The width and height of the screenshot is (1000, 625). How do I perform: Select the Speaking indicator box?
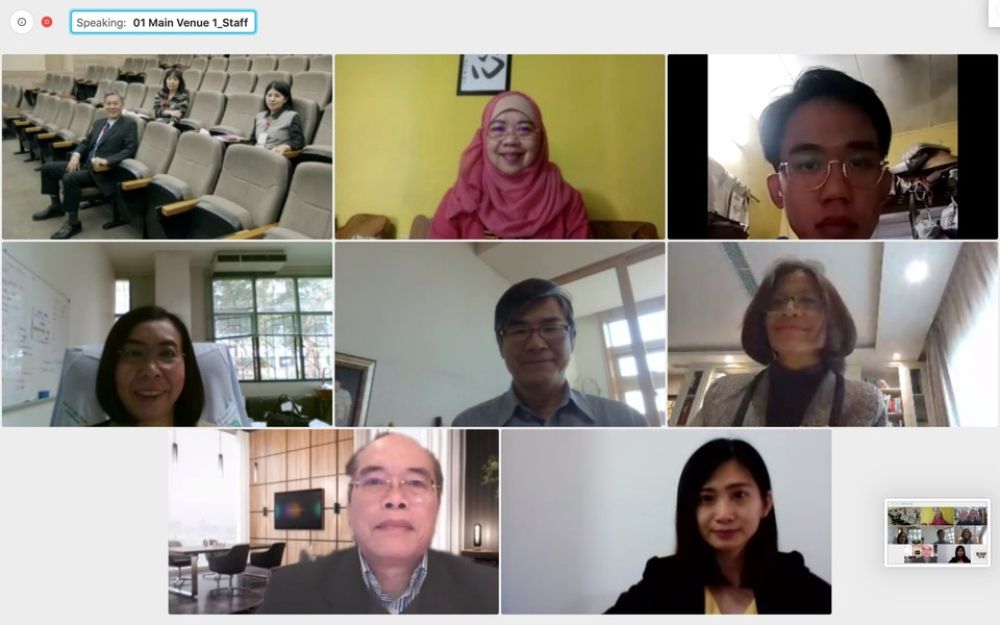point(163,22)
